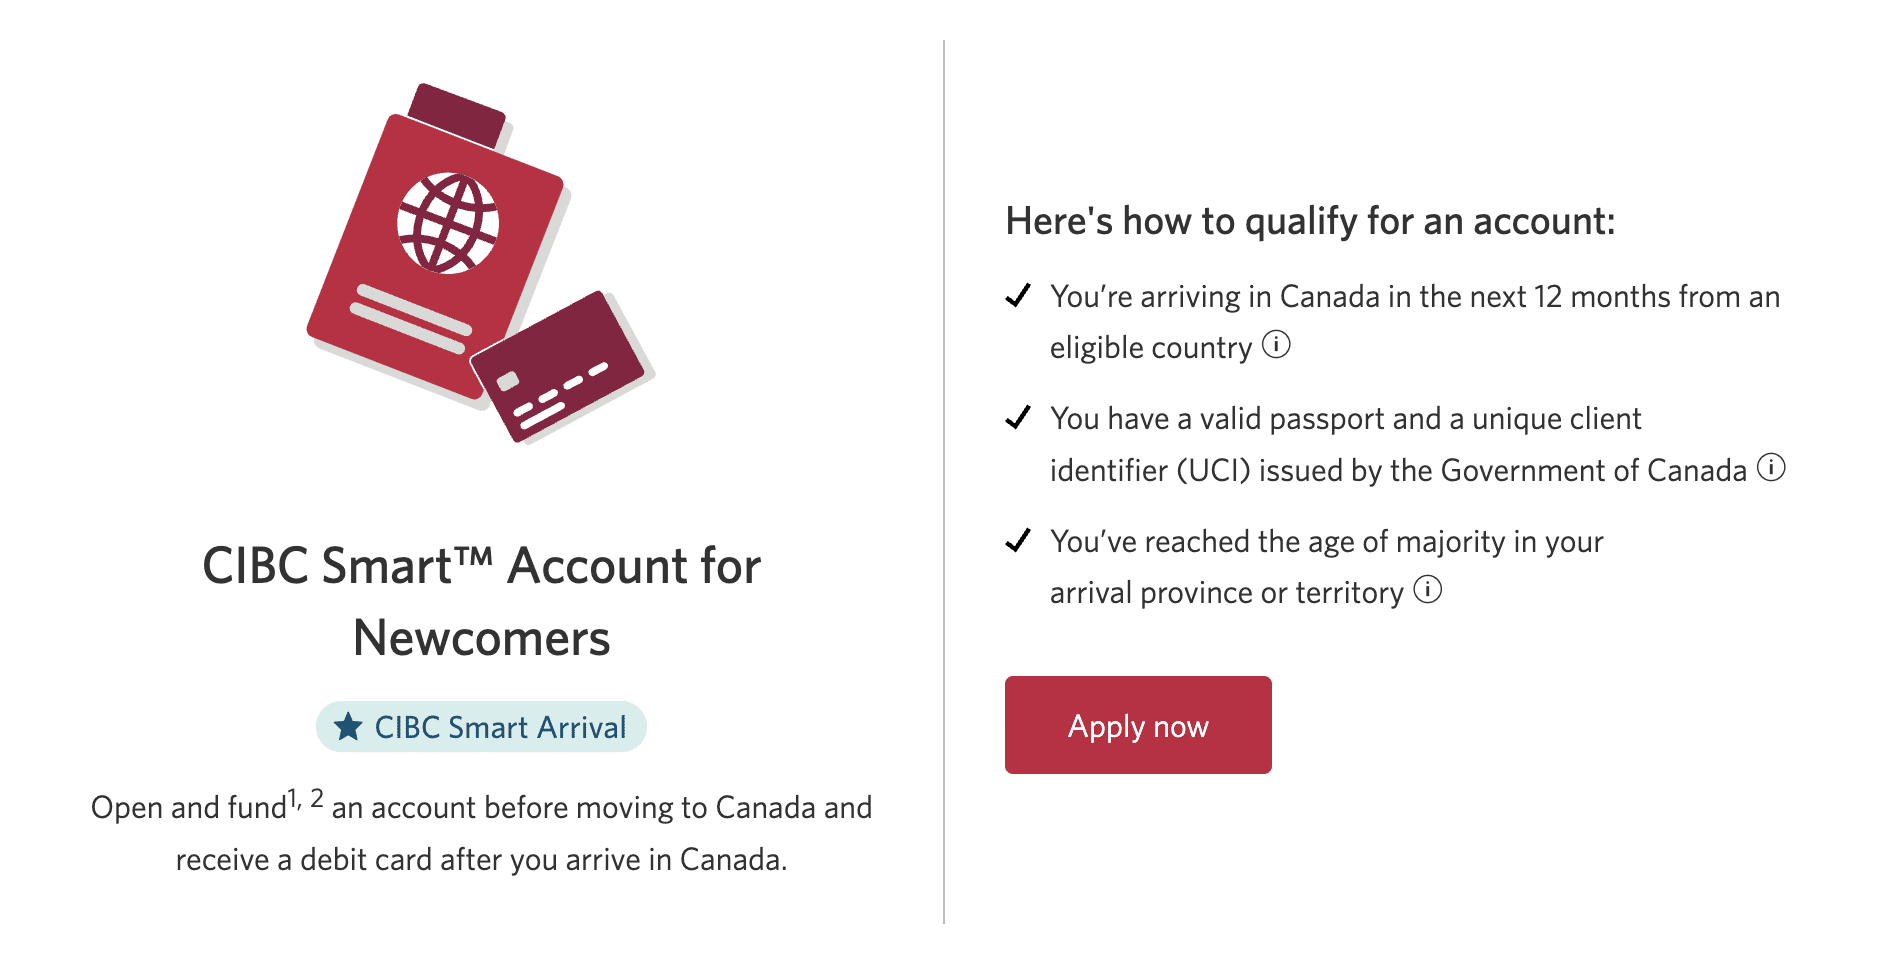Click the globe emblem on the passport
The image size is (1892, 964).
(x=447, y=223)
